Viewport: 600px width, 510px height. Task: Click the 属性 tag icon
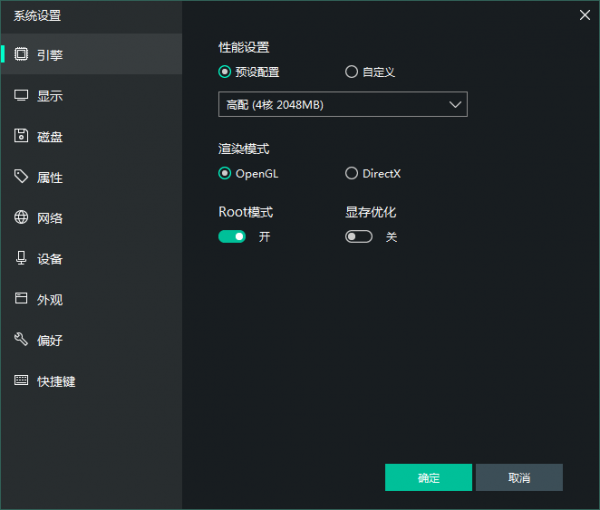tap(21, 176)
